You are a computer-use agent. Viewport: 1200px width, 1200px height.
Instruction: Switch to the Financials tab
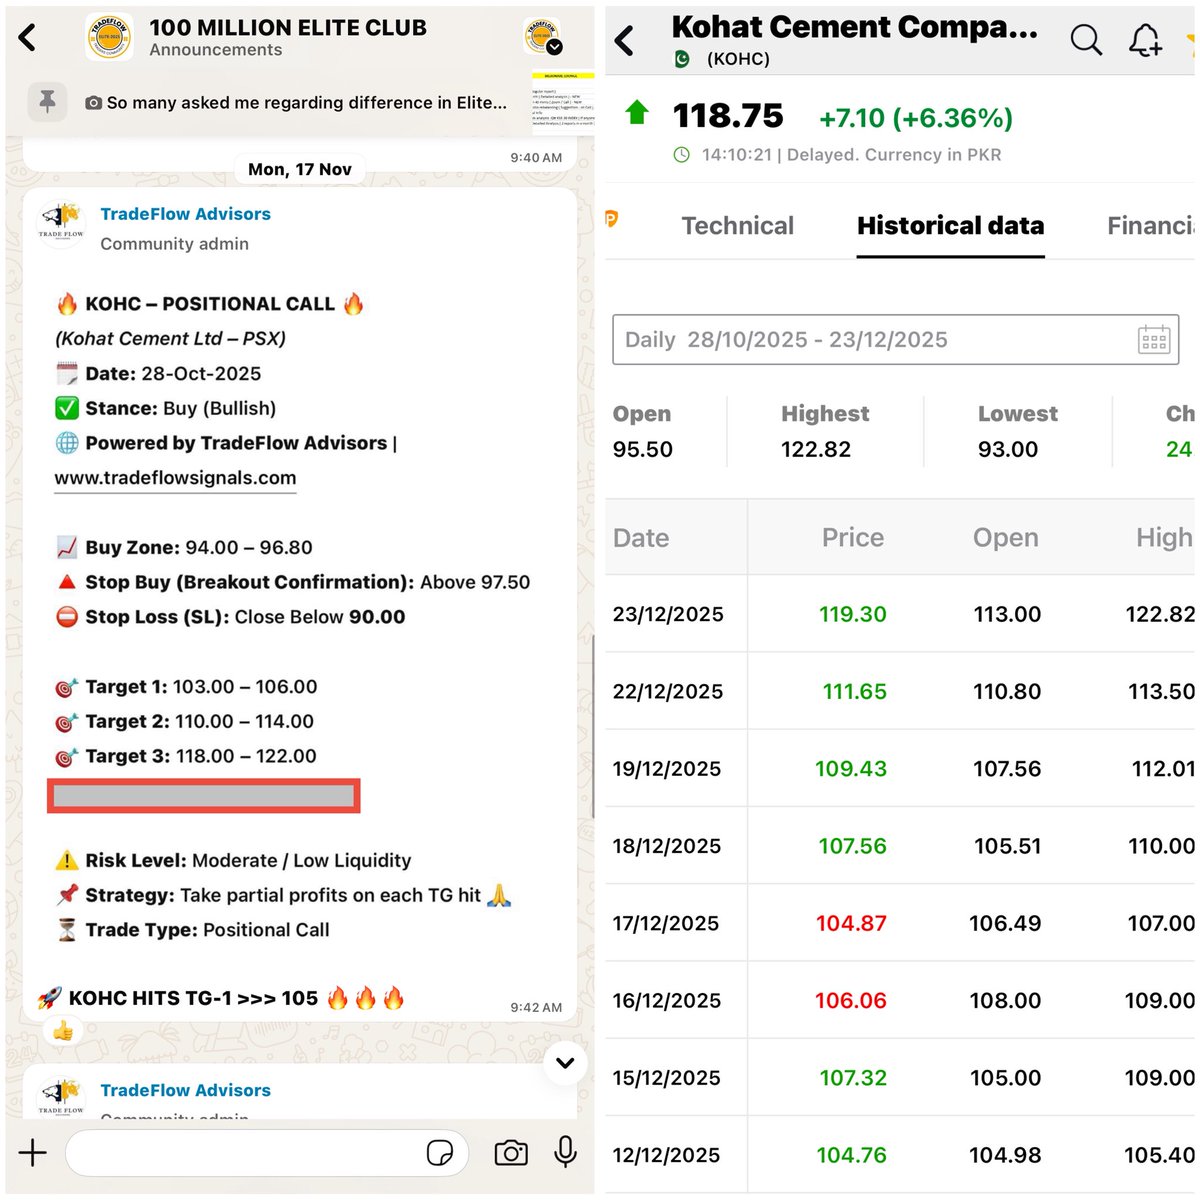[x=1151, y=226]
